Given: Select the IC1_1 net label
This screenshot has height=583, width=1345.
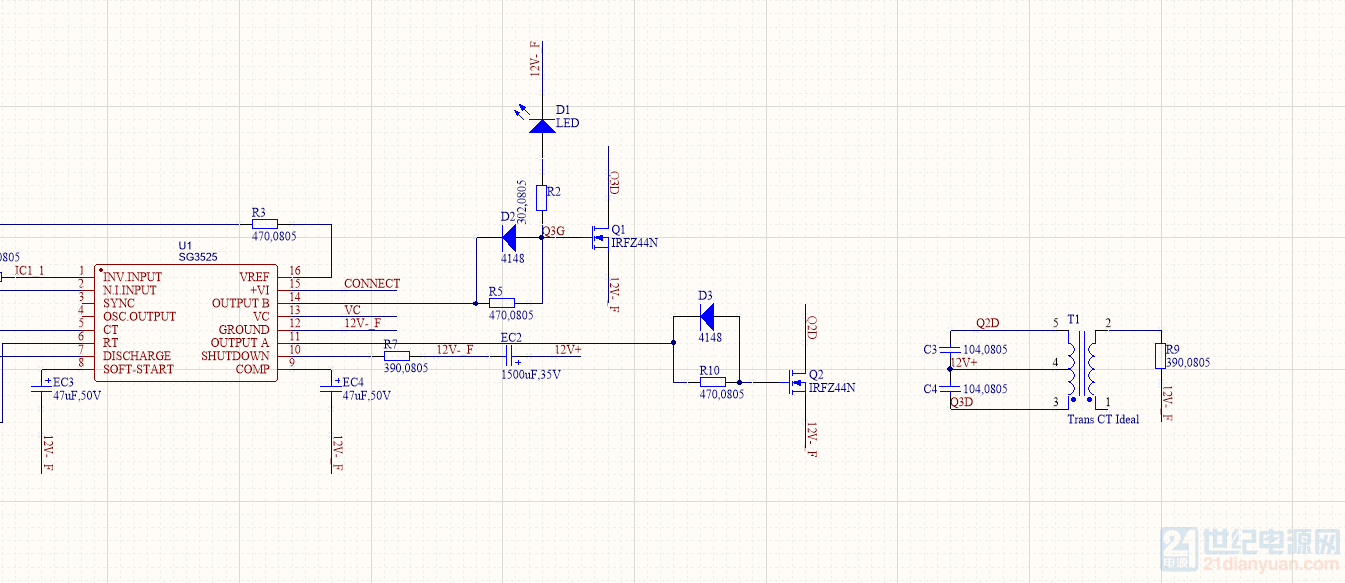Looking at the screenshot, I should coord(30,271).
